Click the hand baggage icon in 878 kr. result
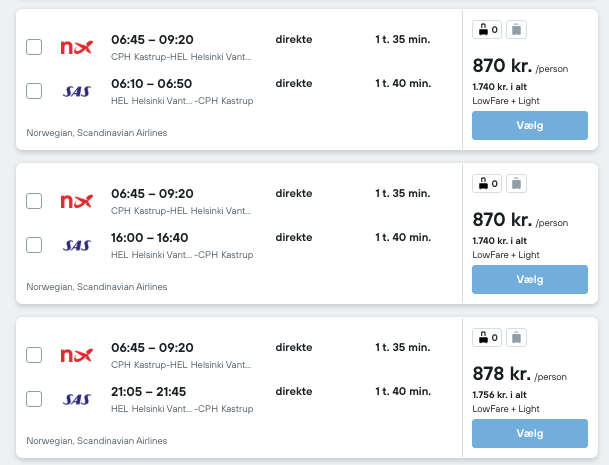This screenshot has width=609, height=465. click(487, 337)
